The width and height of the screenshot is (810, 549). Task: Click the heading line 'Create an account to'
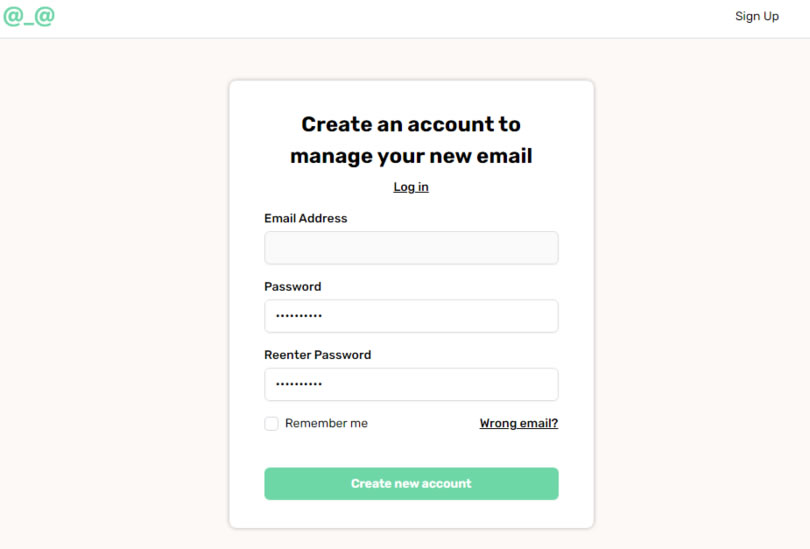pos(411,124)
